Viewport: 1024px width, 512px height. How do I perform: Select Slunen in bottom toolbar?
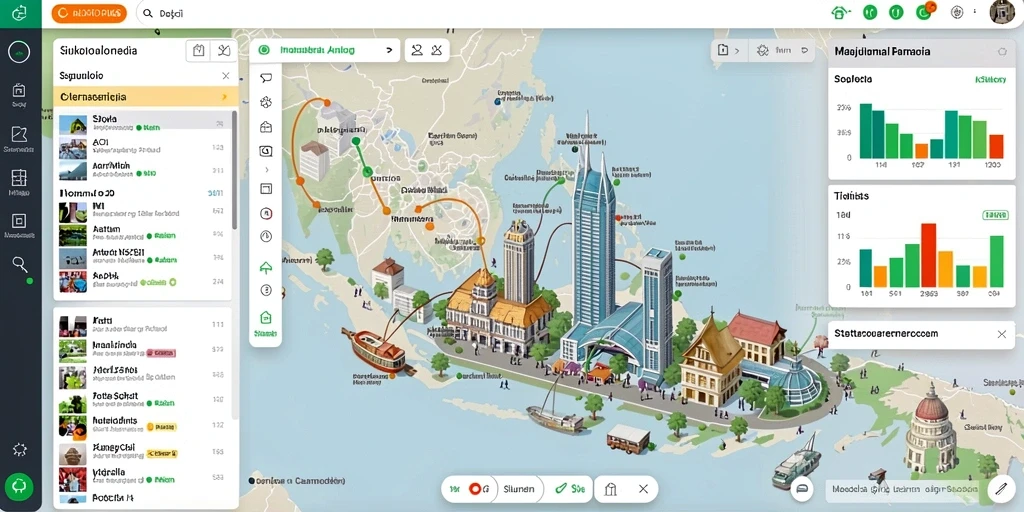click(x=519, y=488)
